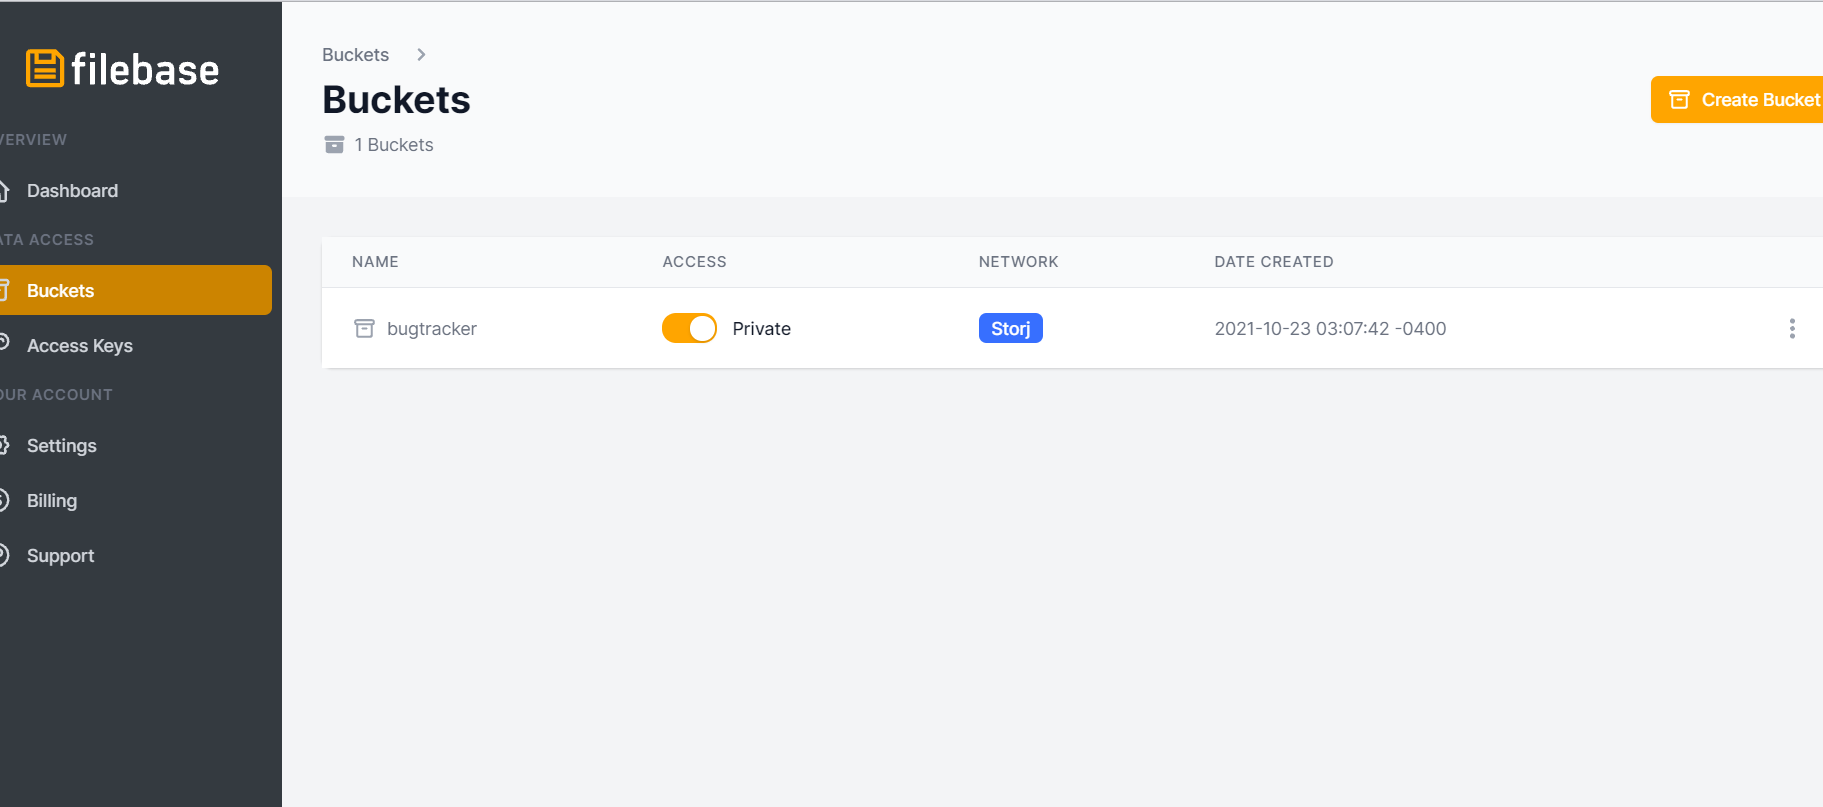Click the ACCESS column header

click(694, 262)
